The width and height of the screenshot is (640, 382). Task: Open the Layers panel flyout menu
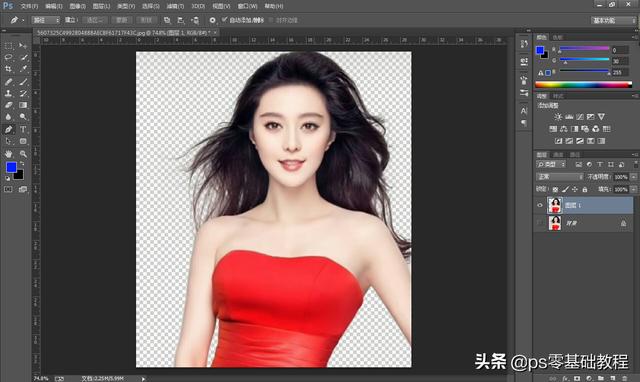point(635,155)
